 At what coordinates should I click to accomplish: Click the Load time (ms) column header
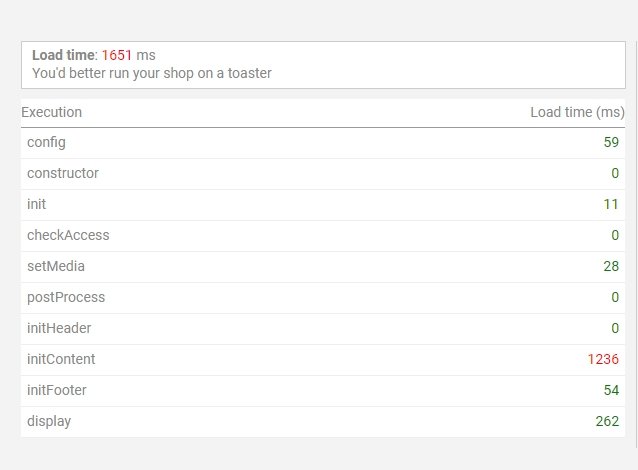pyautogui.click(x=577, y=112)
